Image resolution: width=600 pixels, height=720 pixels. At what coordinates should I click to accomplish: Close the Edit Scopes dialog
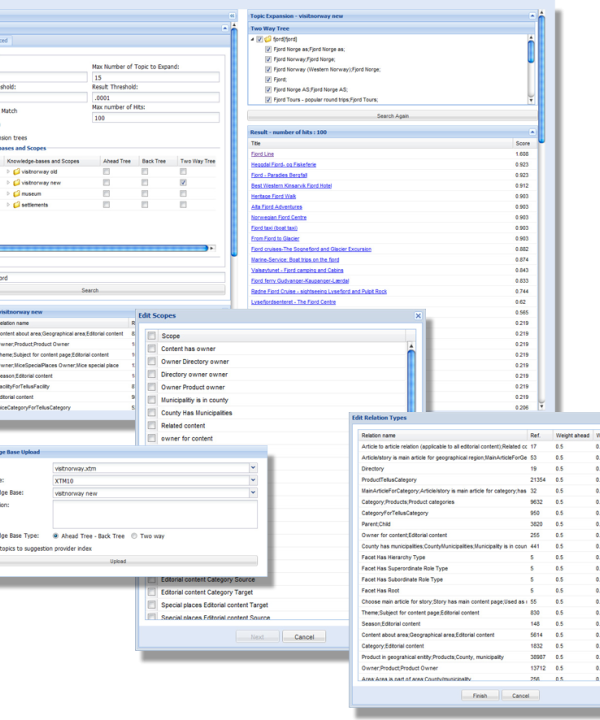click(418, 315)
